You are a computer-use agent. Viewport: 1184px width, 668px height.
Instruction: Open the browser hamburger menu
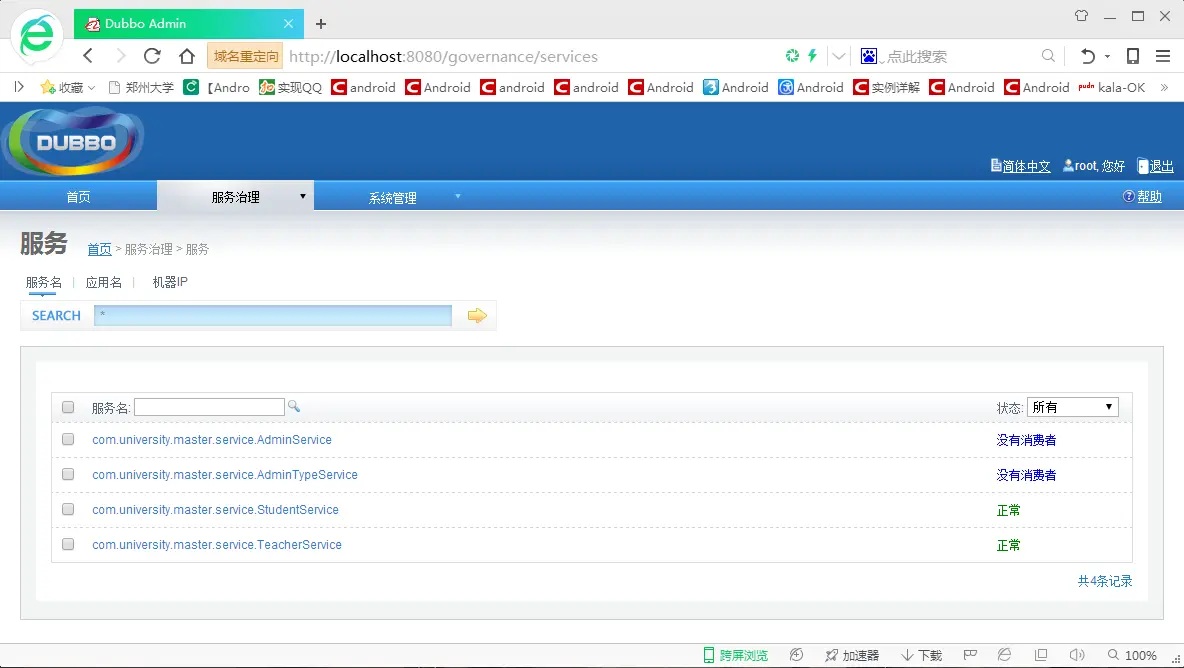click(1163, 56)
